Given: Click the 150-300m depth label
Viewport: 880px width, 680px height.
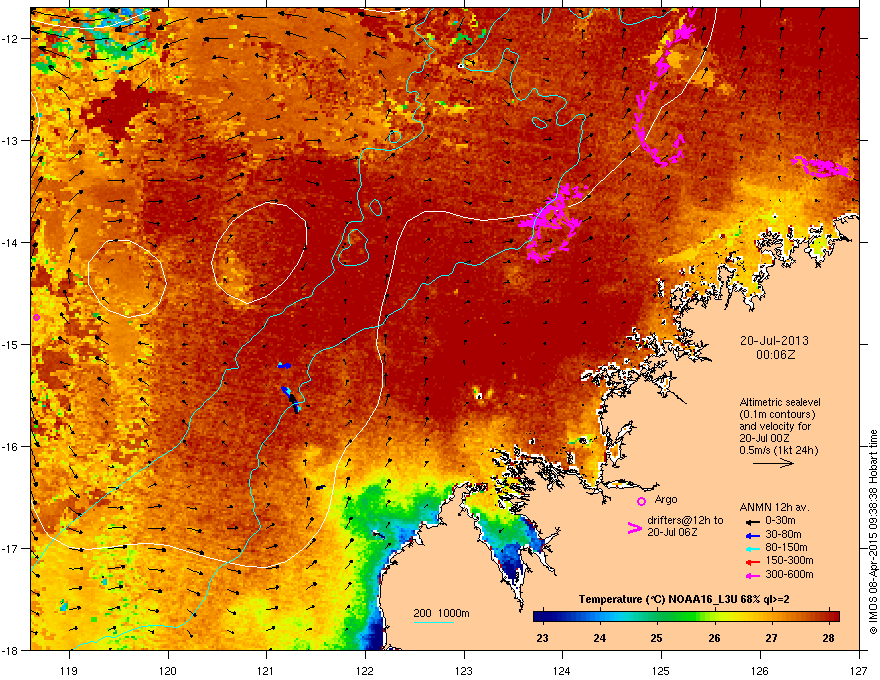Looking at the screenshot, I should point(789,560).
